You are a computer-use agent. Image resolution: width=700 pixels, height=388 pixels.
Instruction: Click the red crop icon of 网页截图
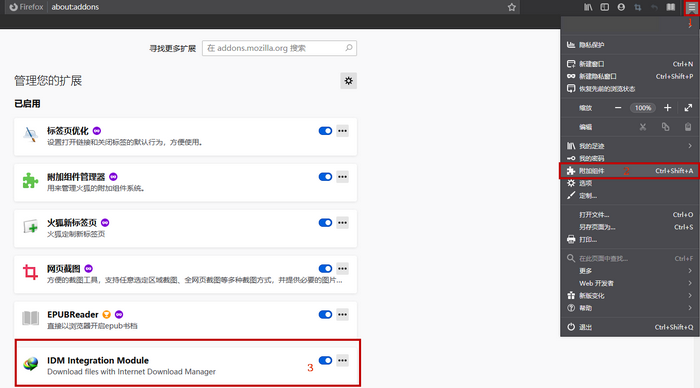coord(30,272)
